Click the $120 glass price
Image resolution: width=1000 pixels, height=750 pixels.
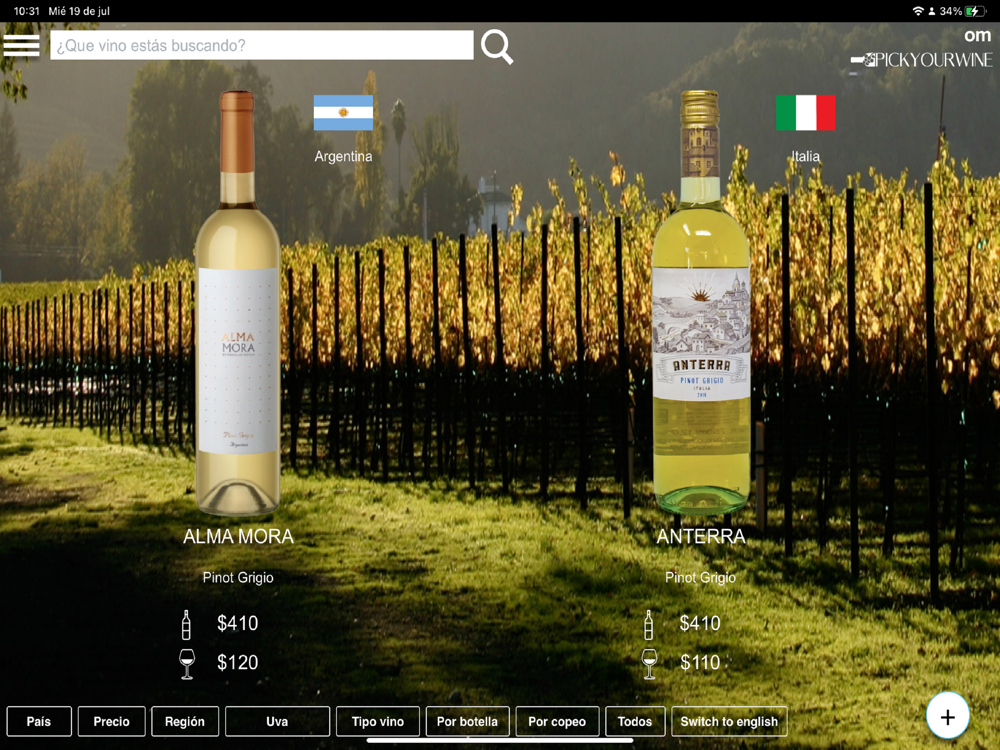[237, 663]
